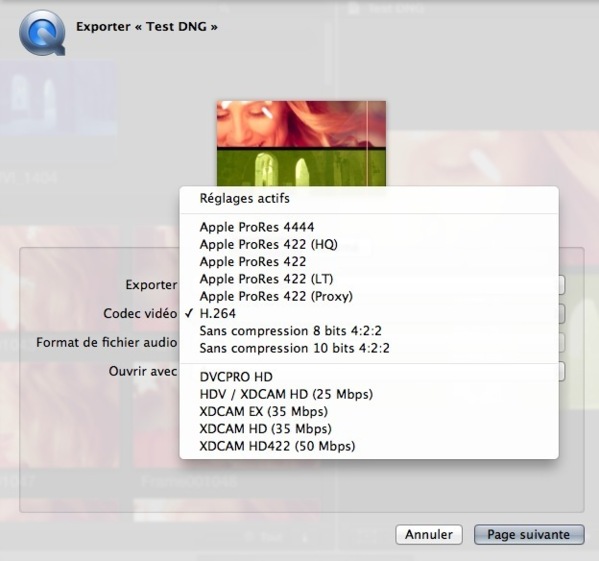
Task: Click the Annuler button
Action: [429, 534]
